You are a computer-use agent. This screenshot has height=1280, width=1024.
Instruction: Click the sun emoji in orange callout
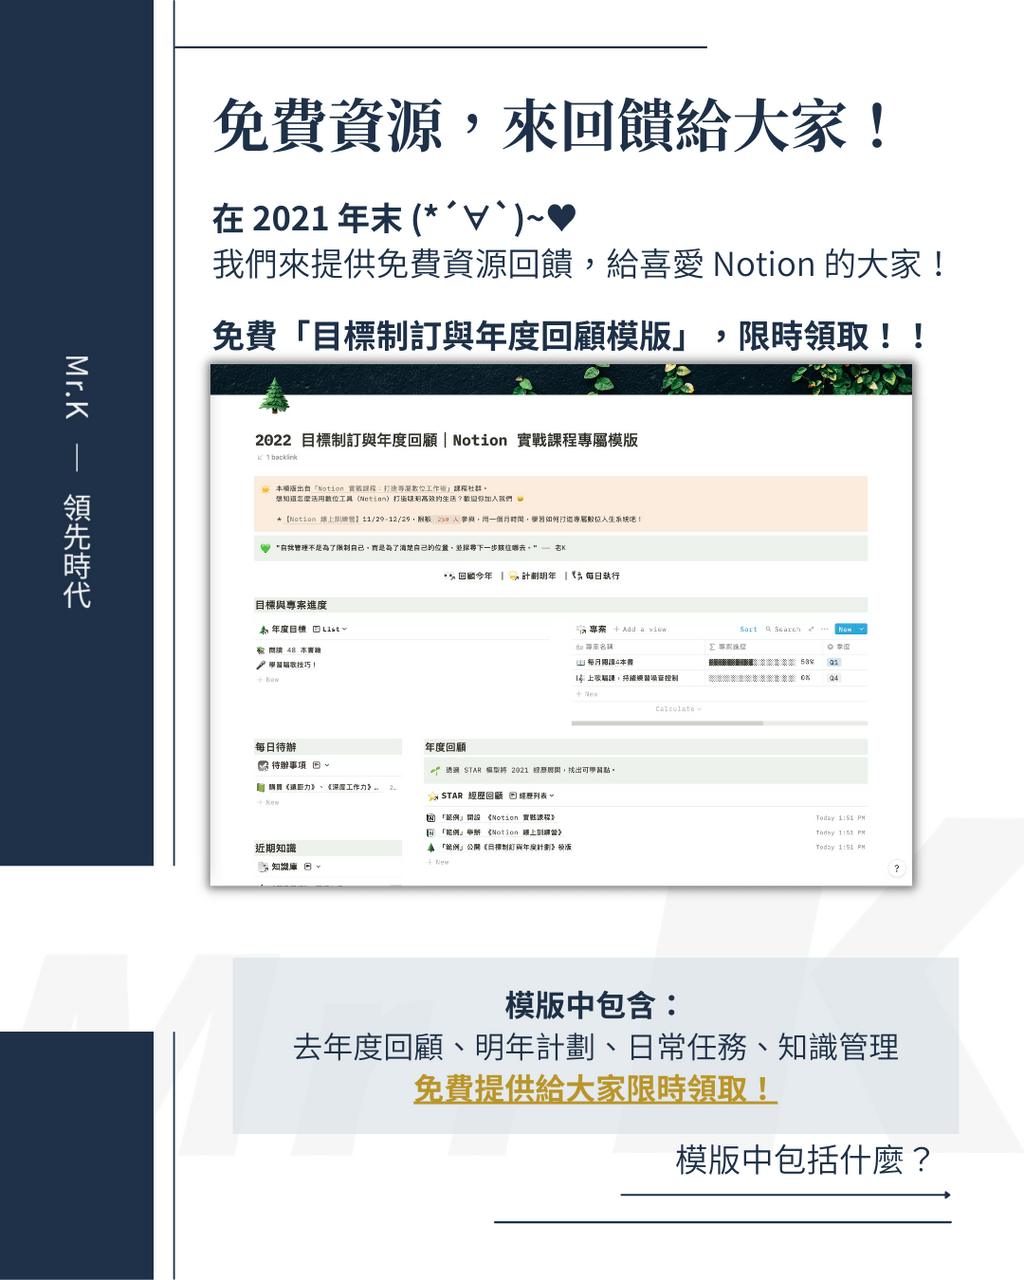[x=265, y=490]
